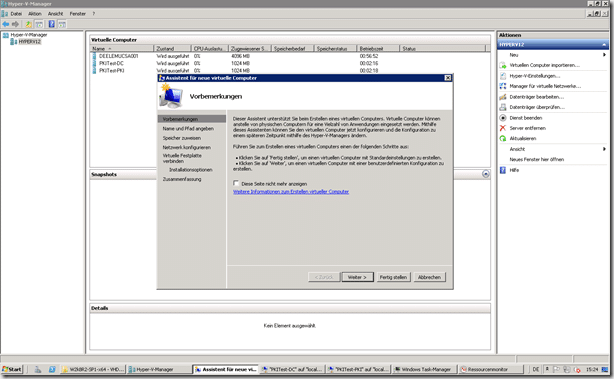Open 'Weitere Informationen zum Erstellen' link

click(x=291, y=192)
